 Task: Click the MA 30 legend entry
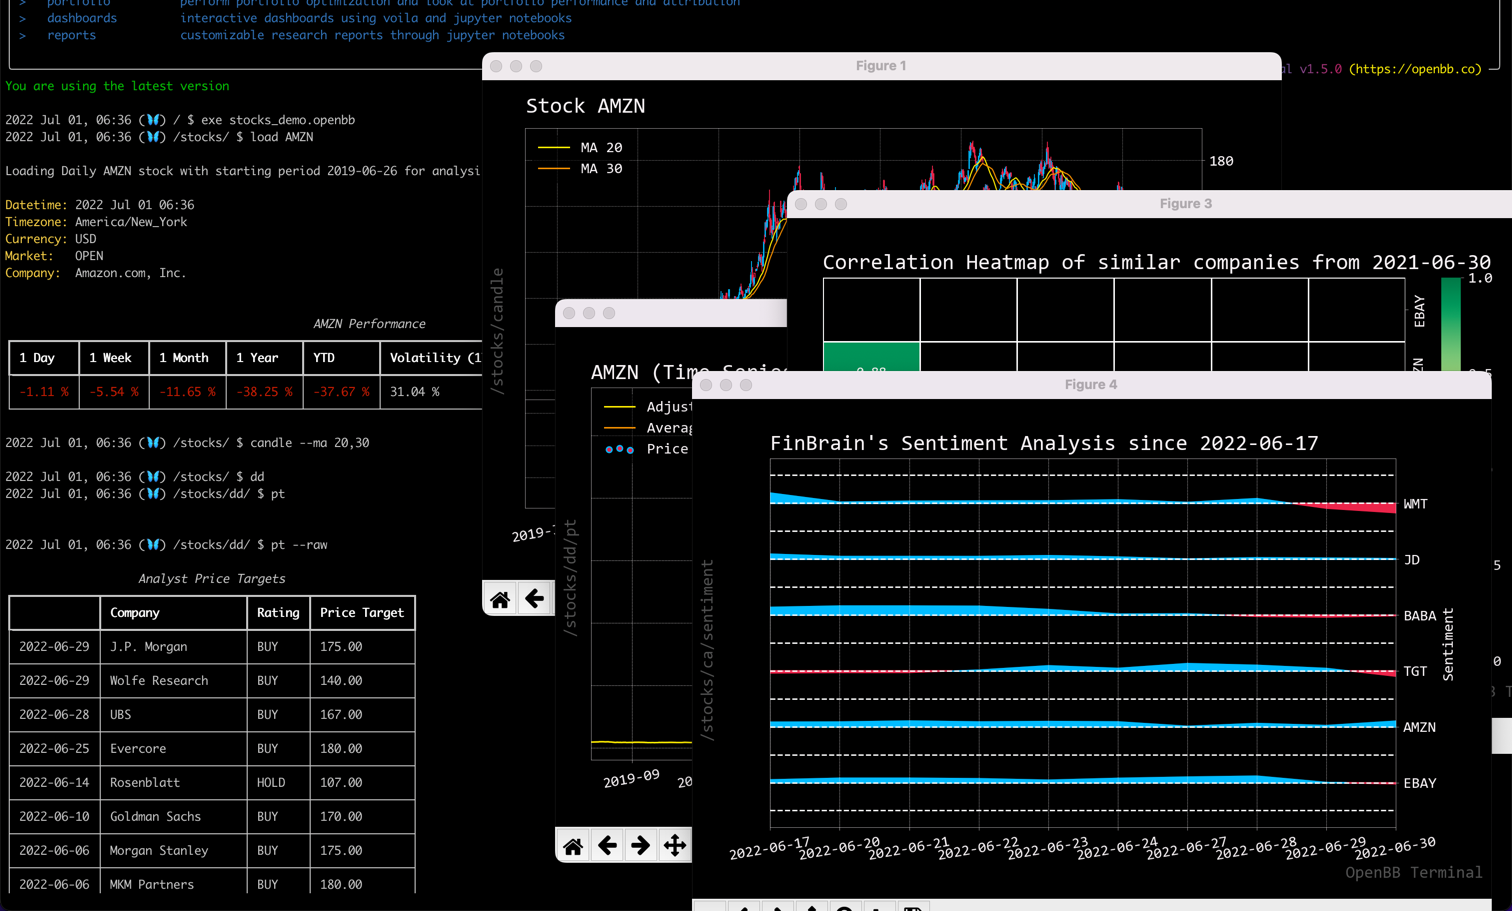click(580, 168)
